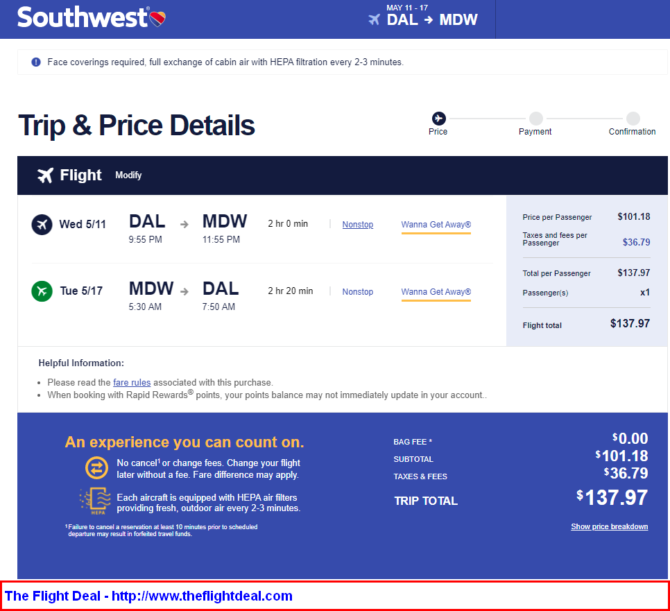The width and height of the screenshot is (670, 611).
Task: Click the yellow change-flight arrows icon
Action: click(x=97, y=468)
